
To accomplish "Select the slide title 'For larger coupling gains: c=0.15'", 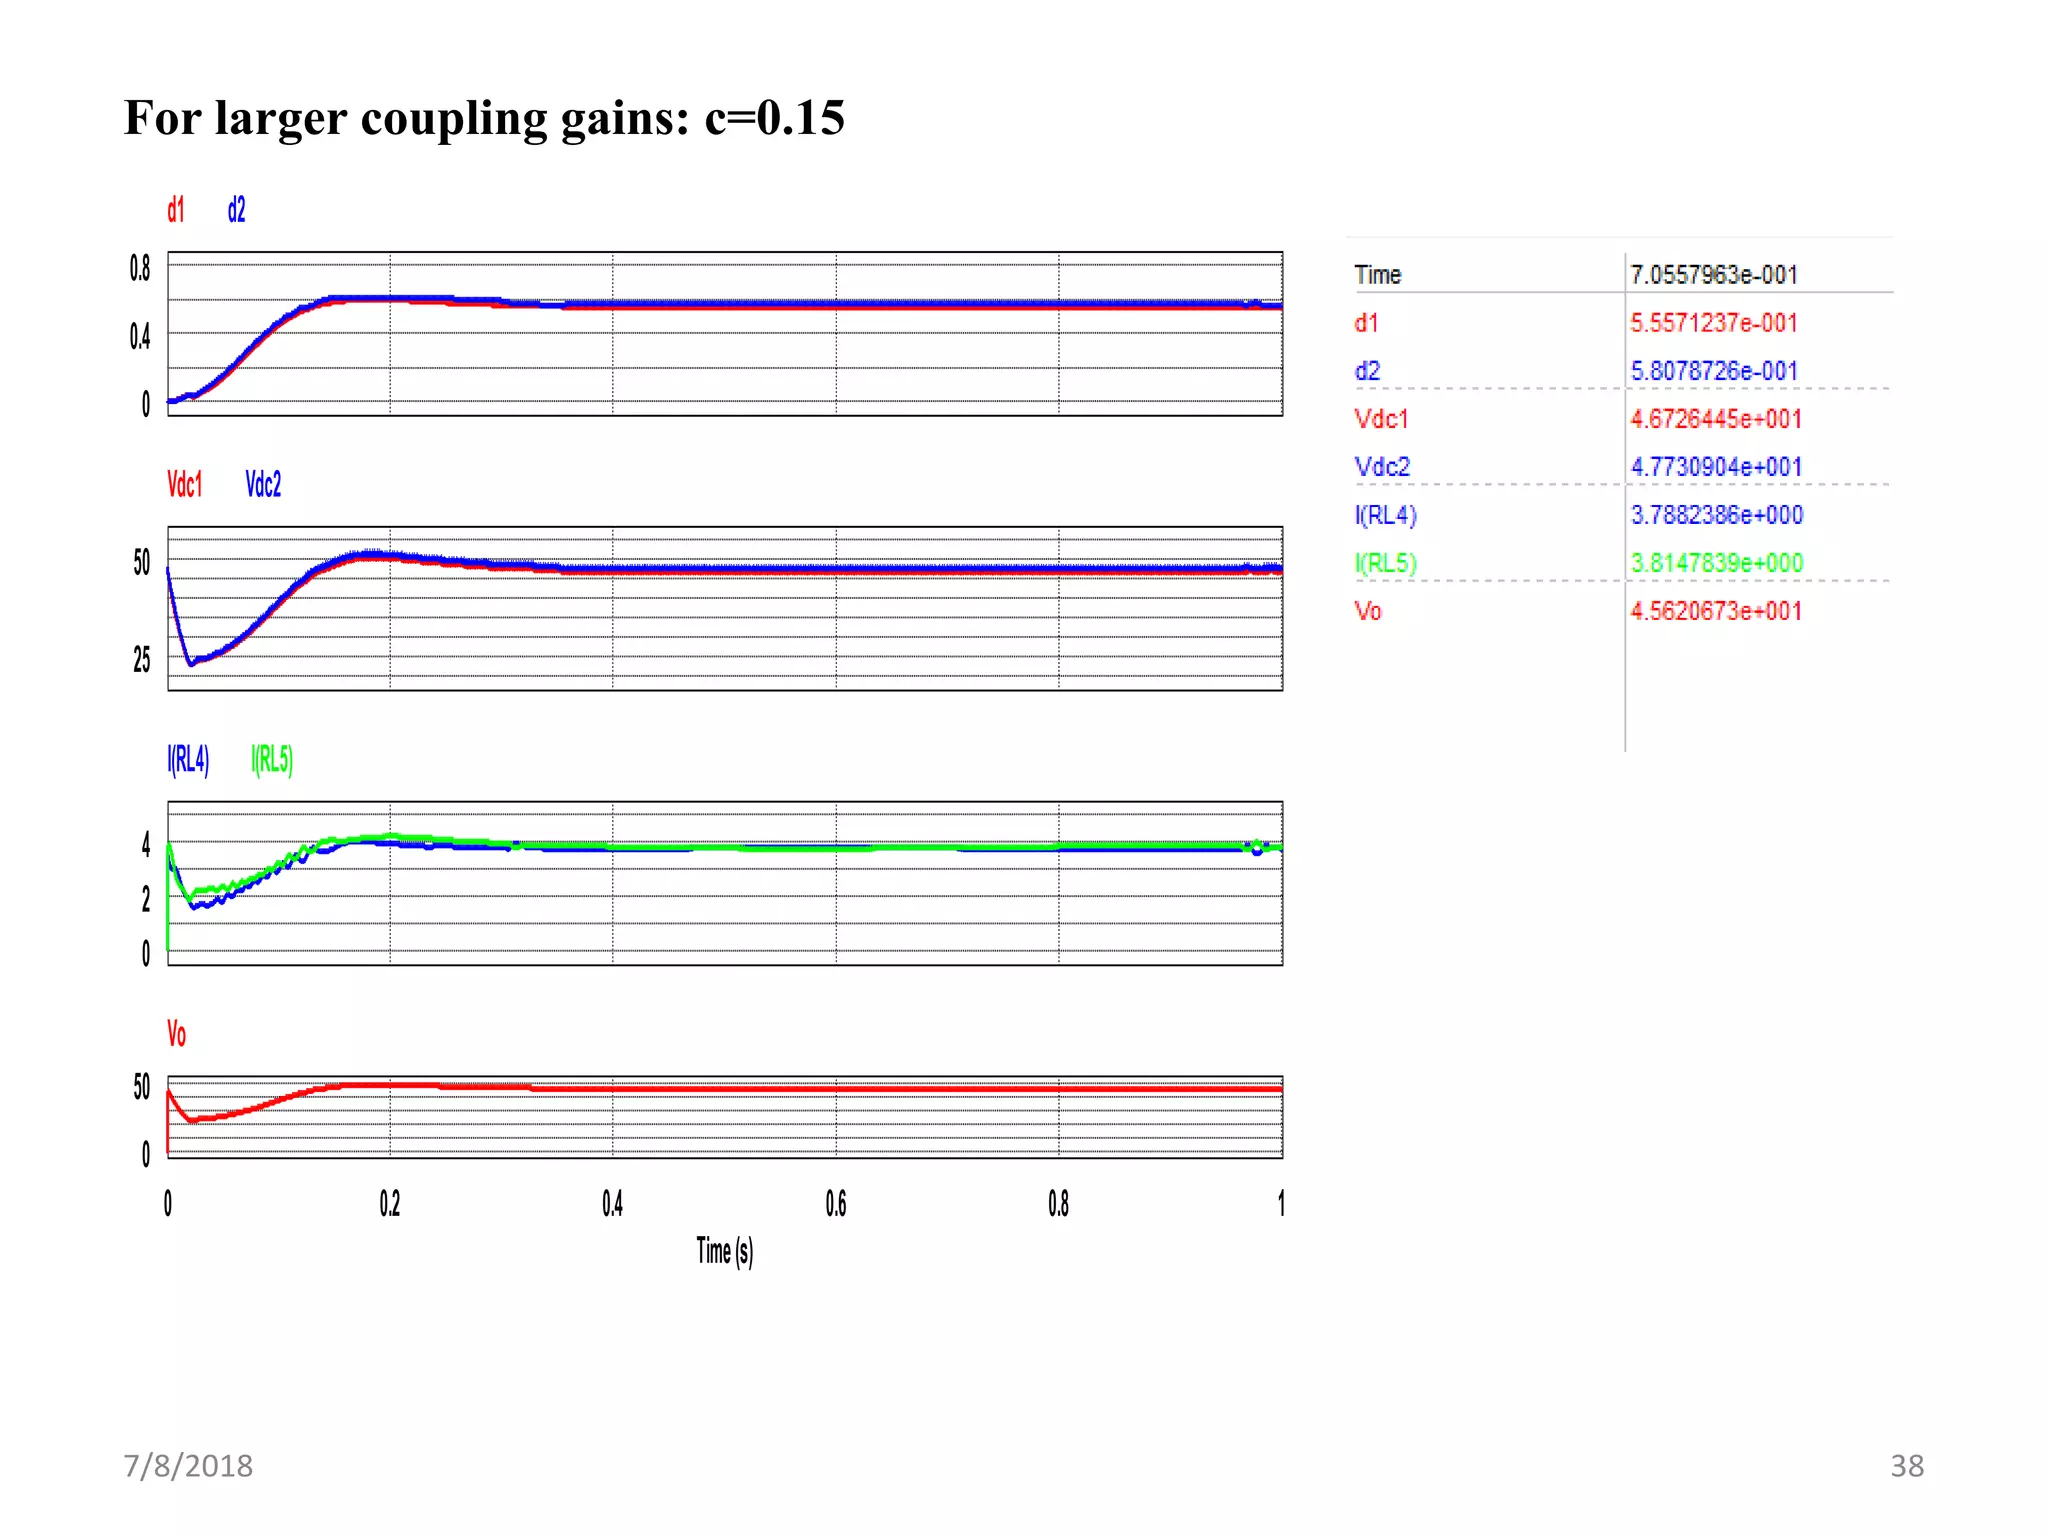I will click(x=485, y=119).
